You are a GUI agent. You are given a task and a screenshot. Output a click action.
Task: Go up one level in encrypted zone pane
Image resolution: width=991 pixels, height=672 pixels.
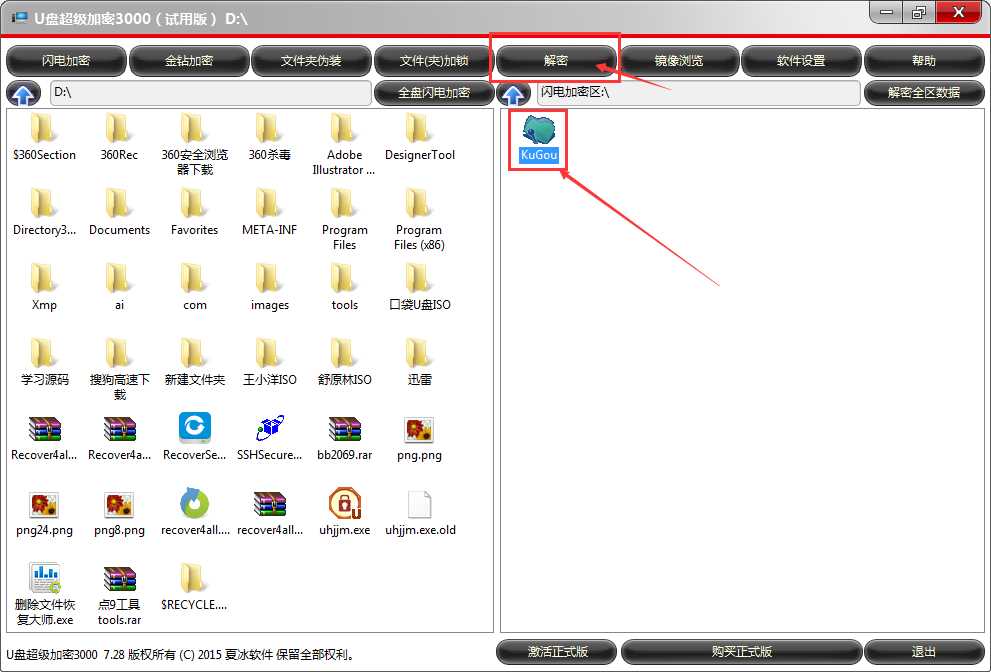513,93
